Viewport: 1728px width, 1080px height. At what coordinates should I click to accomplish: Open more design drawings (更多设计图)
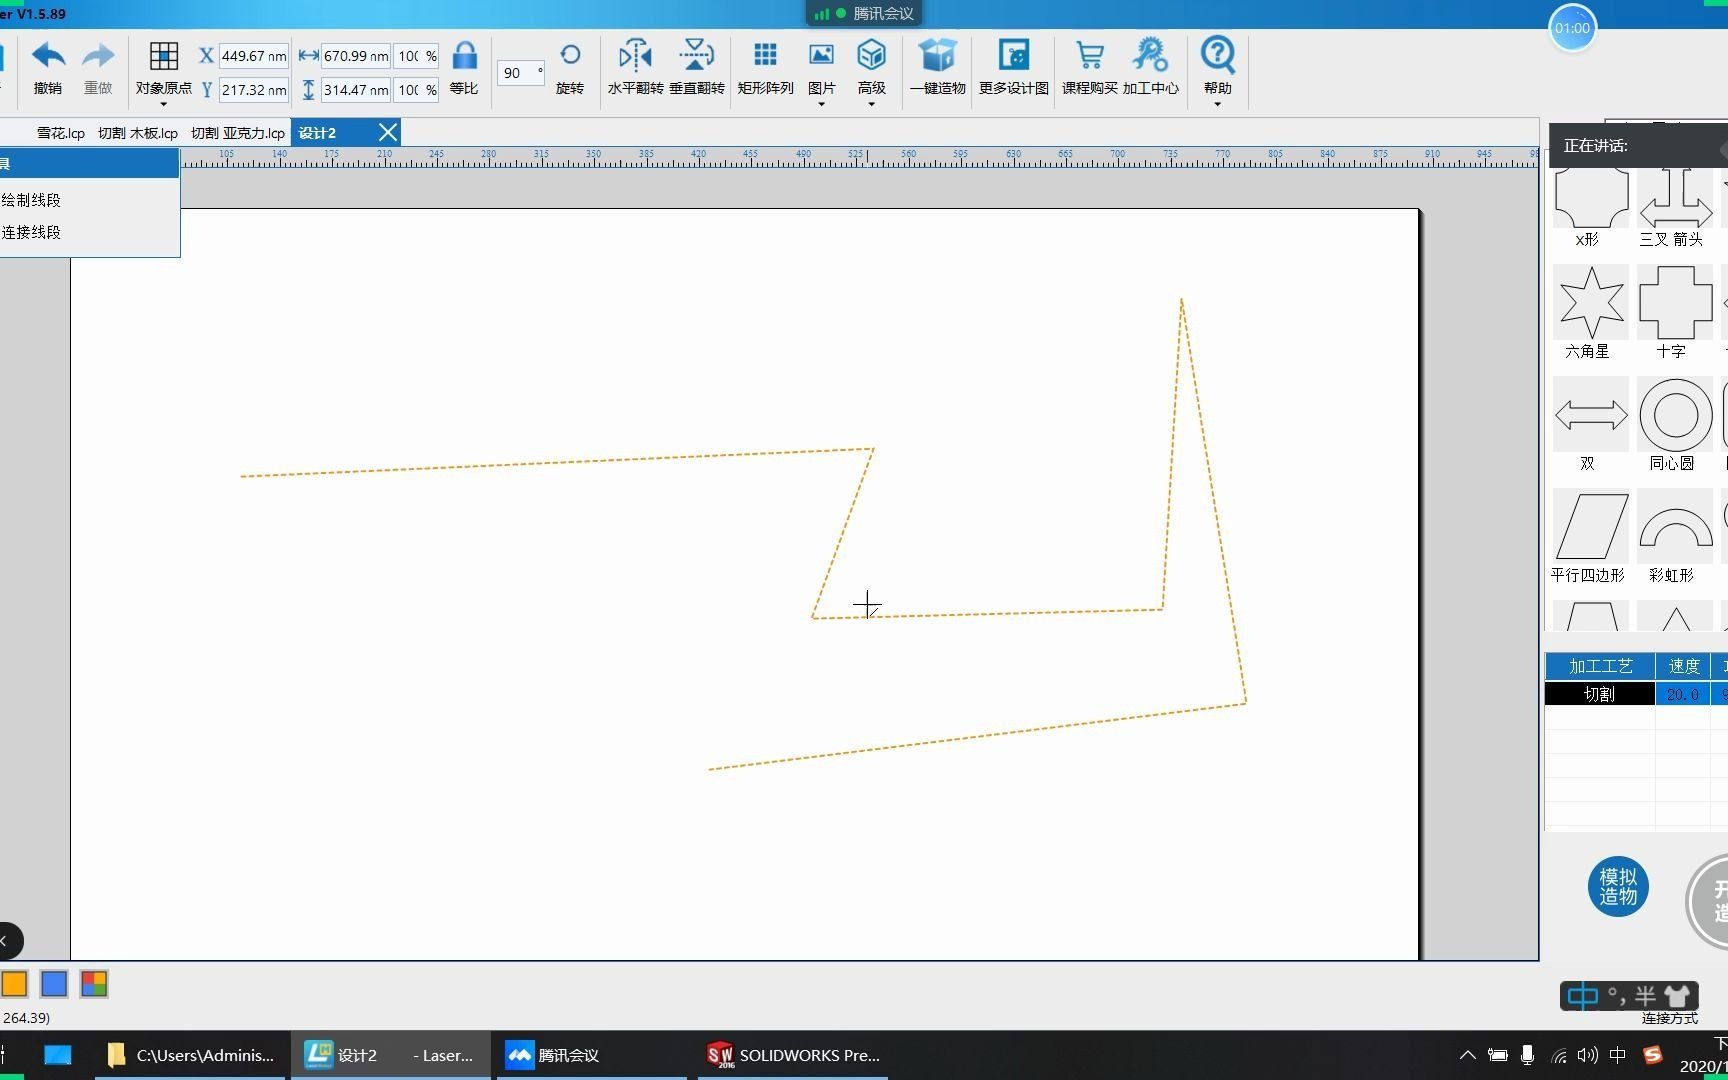coord(1014,68)
